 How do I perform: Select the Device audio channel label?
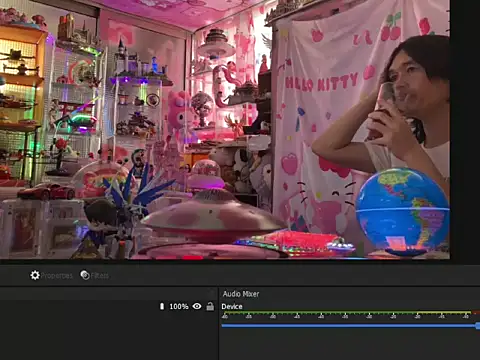click(x=232, y=306)
